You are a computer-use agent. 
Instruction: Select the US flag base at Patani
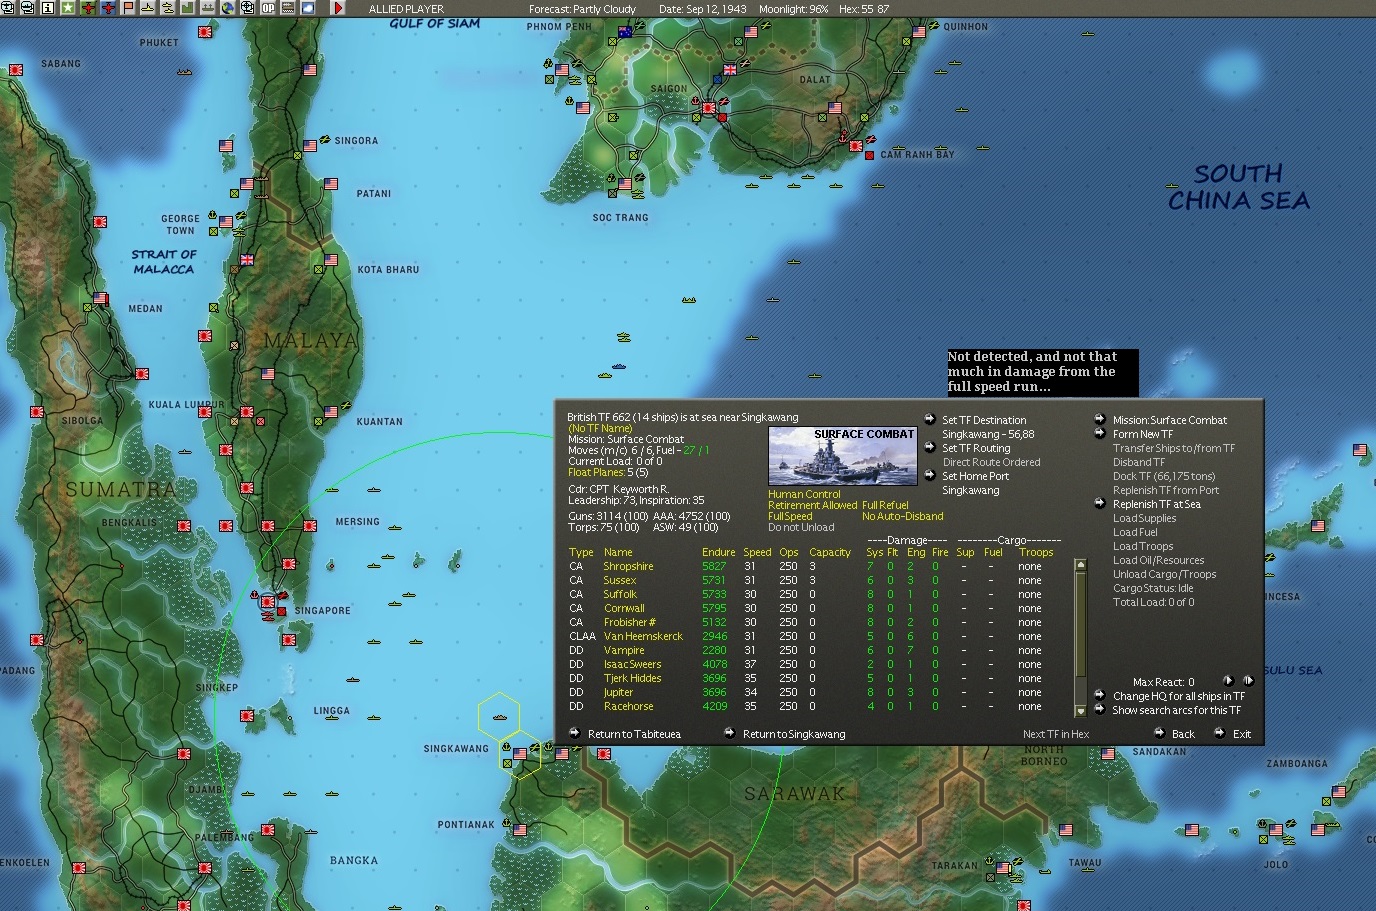331,185
